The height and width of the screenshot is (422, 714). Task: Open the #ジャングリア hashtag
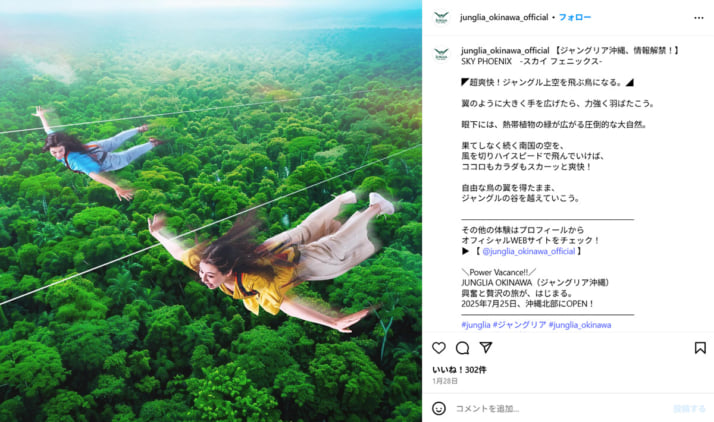(520, 325)
